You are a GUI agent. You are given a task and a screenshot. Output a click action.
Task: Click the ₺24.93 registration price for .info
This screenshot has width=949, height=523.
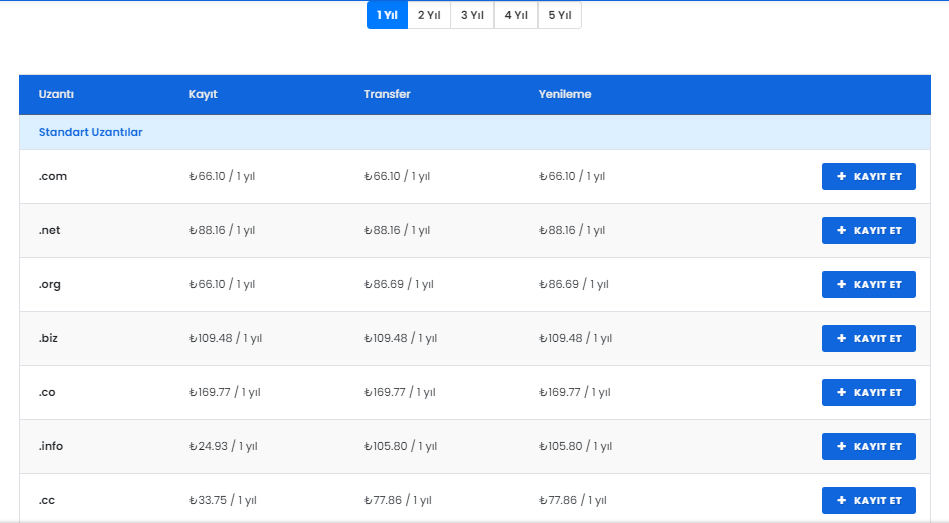(222, 446)
